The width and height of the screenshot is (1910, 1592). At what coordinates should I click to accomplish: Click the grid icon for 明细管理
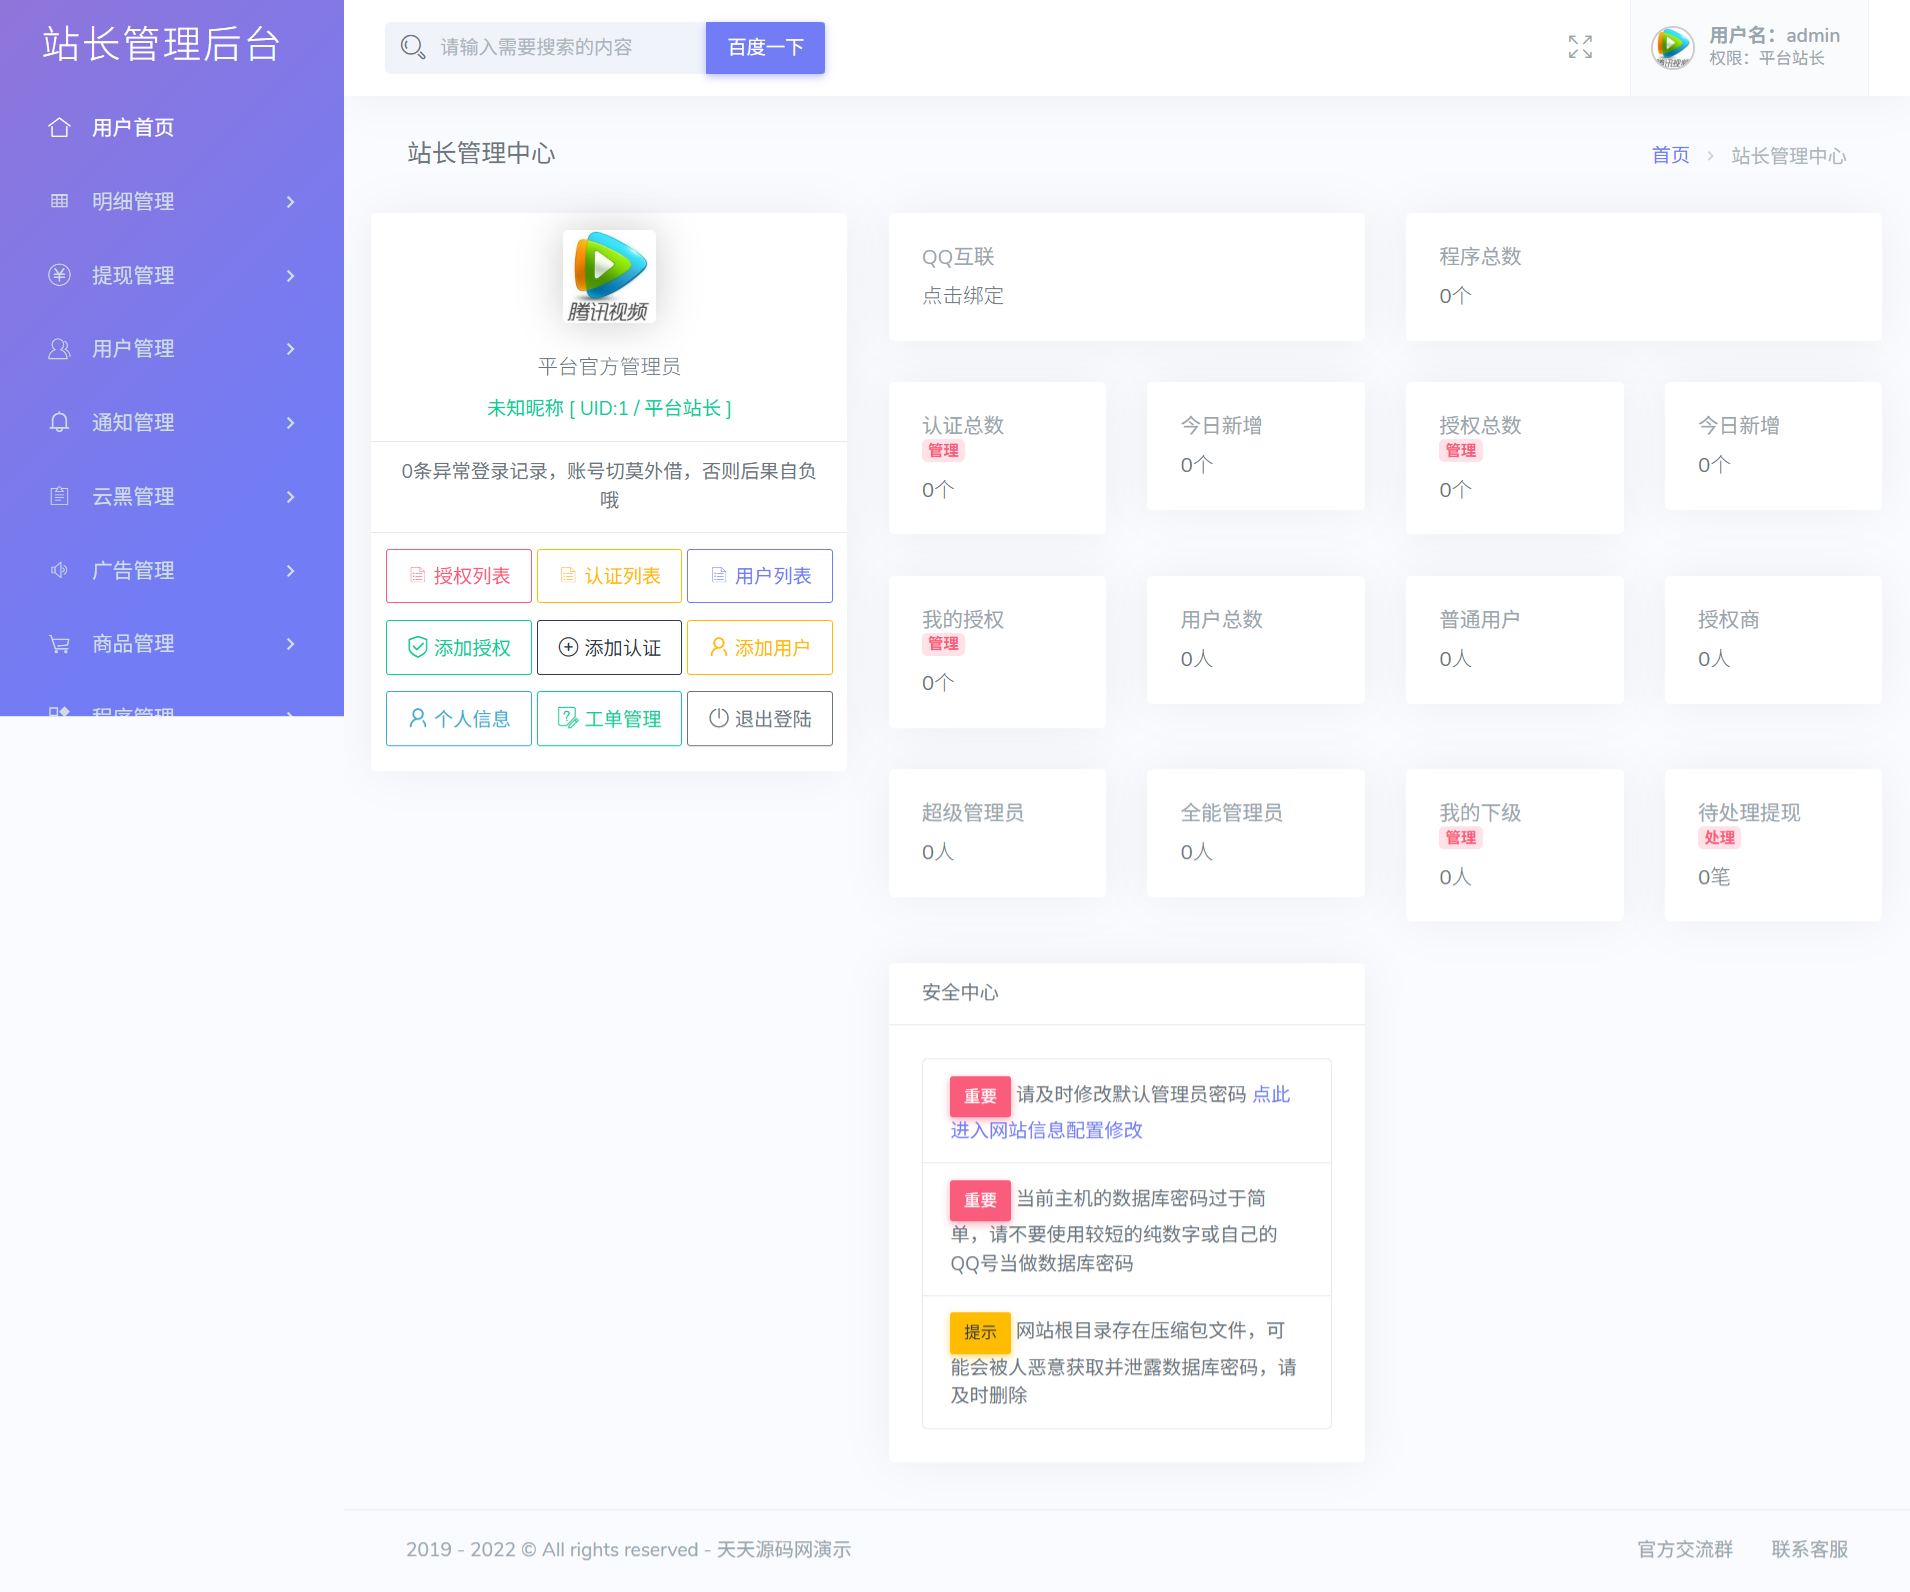pos(59,201)
